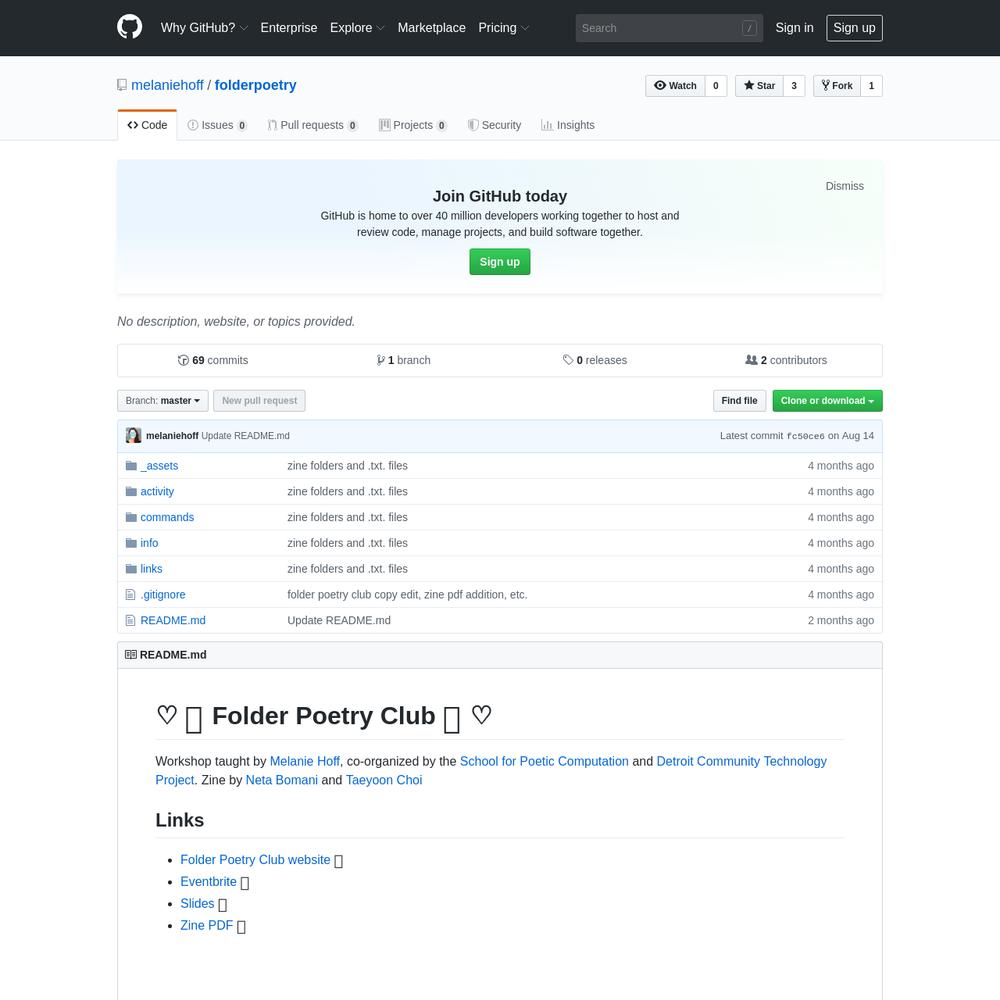
Task: Open the Slides link
Action: (x=197, y=904)
